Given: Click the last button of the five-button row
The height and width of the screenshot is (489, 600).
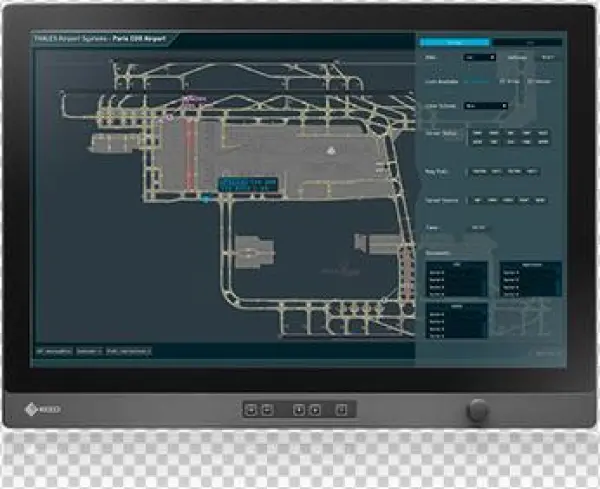Looking at the screenshot, I should tap(540, 200).
